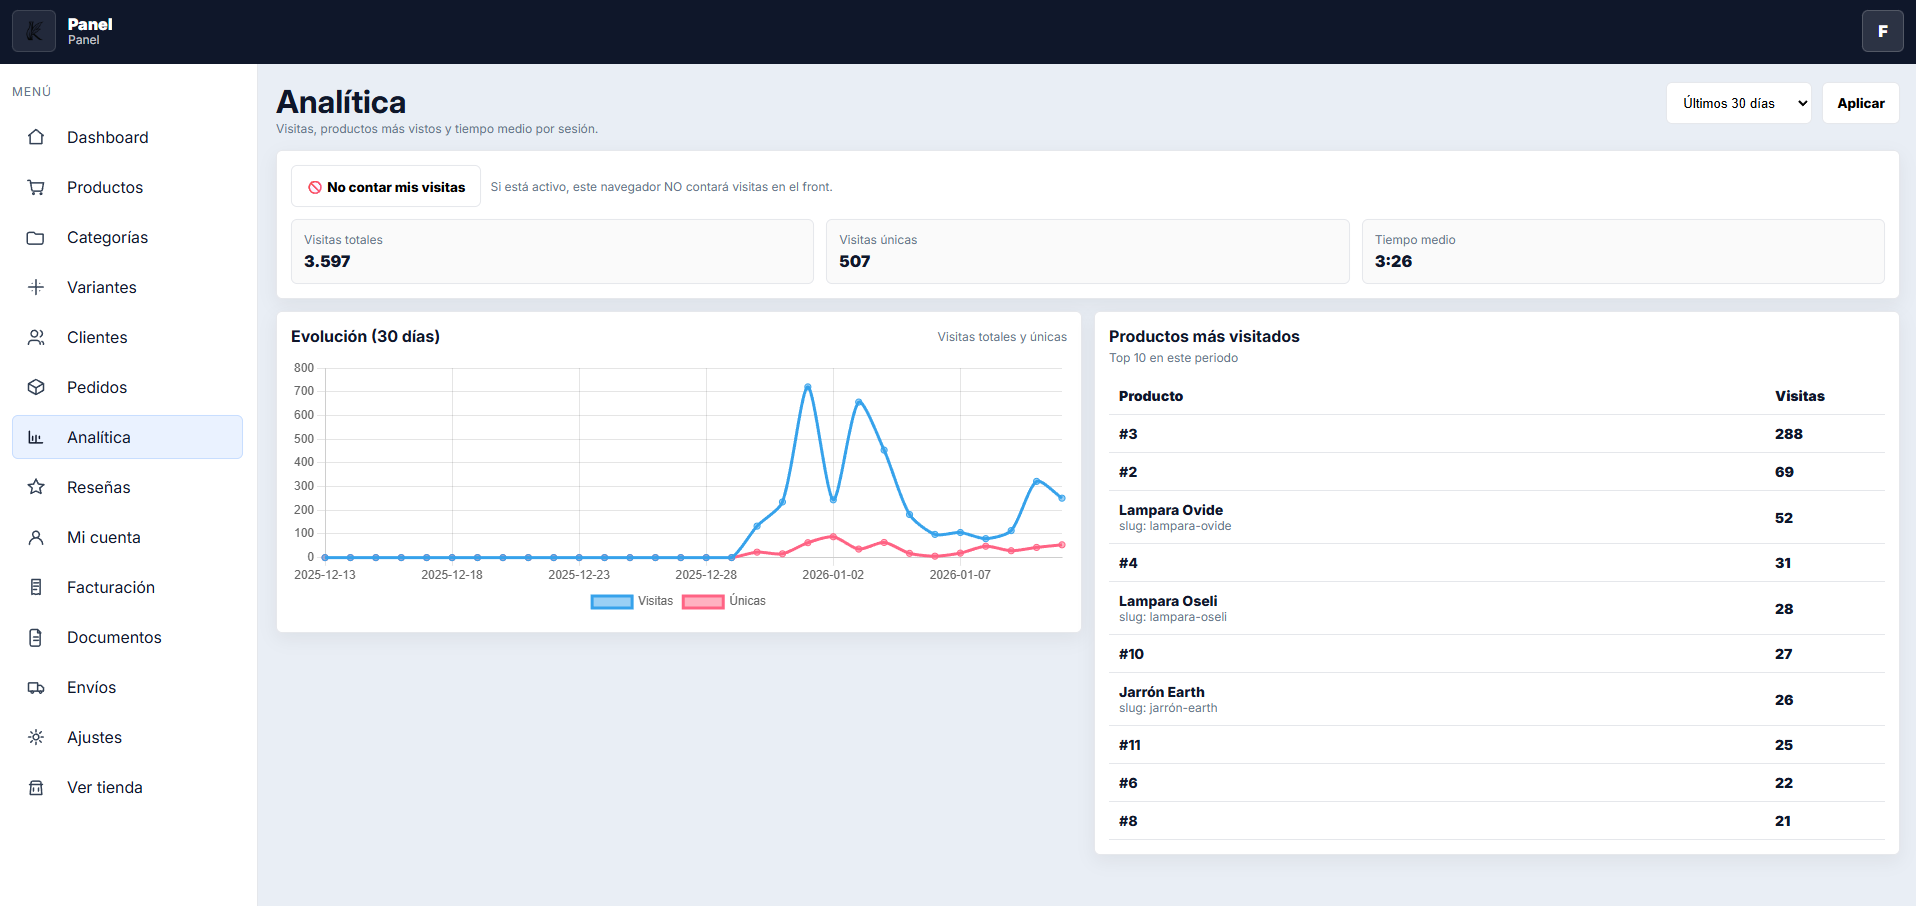Toggle Únicas series in chart legend

(723, 601)
